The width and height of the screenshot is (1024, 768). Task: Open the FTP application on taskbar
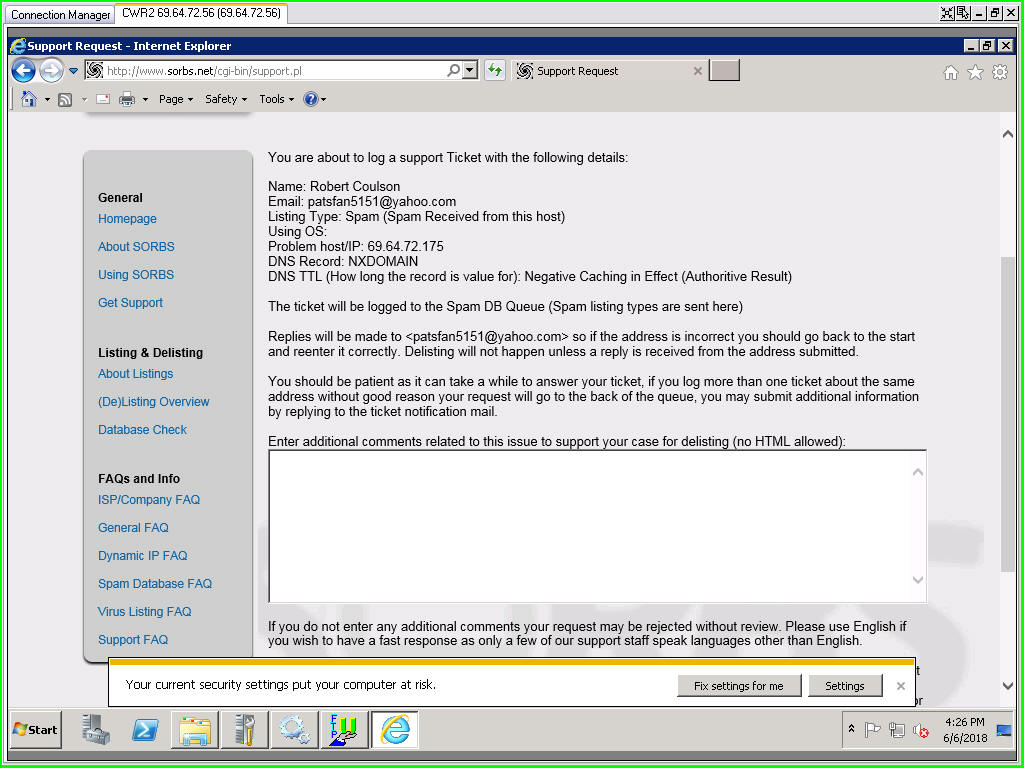[344, 729]
